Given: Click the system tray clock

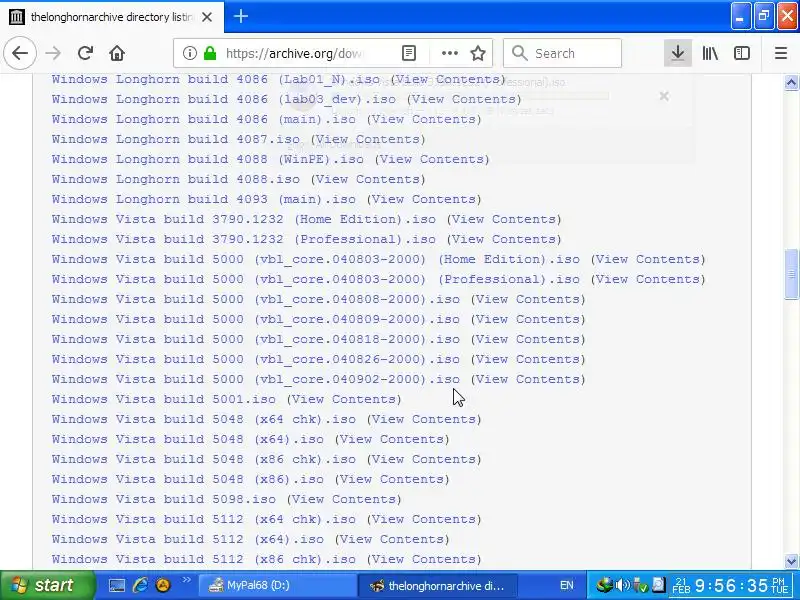Looking at the screenshot, I should click(732, 585).
